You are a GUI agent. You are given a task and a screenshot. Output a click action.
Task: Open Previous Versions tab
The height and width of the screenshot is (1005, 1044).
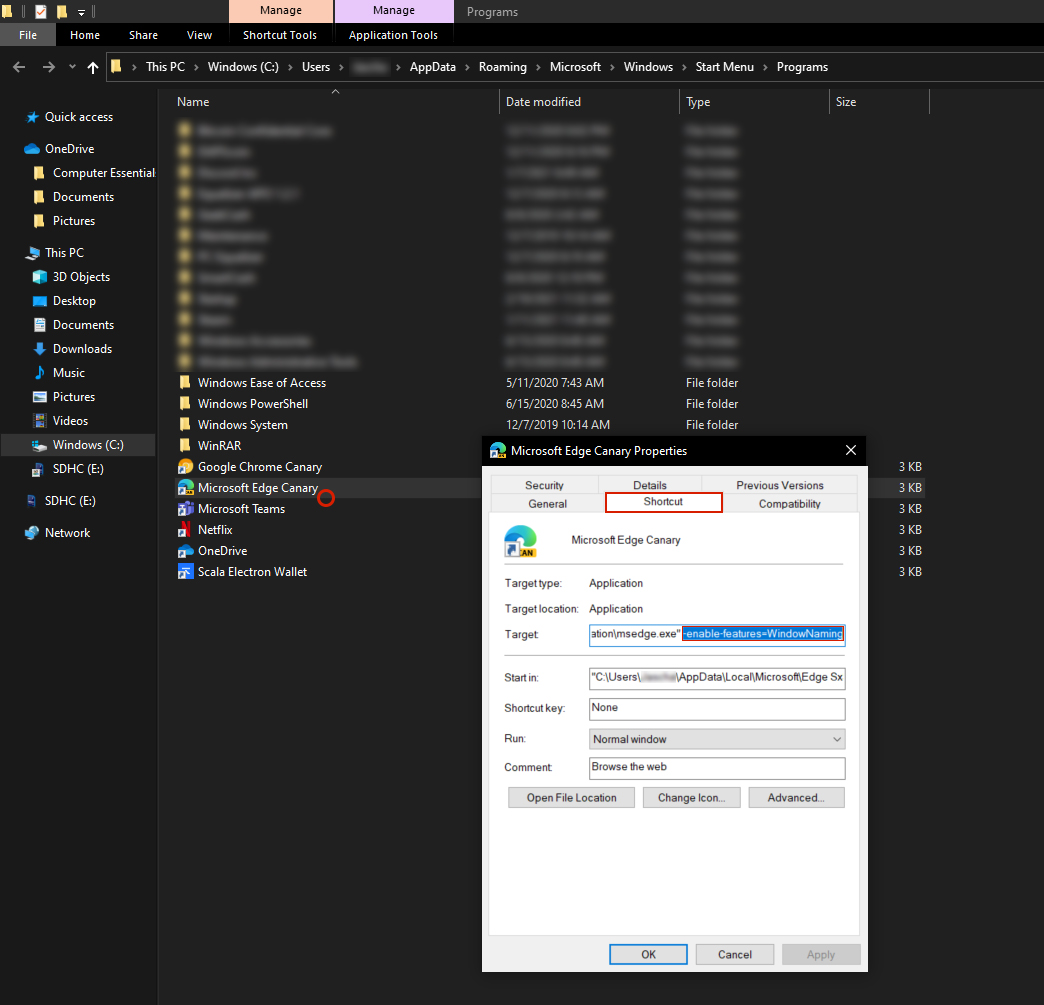pos(780,485)
